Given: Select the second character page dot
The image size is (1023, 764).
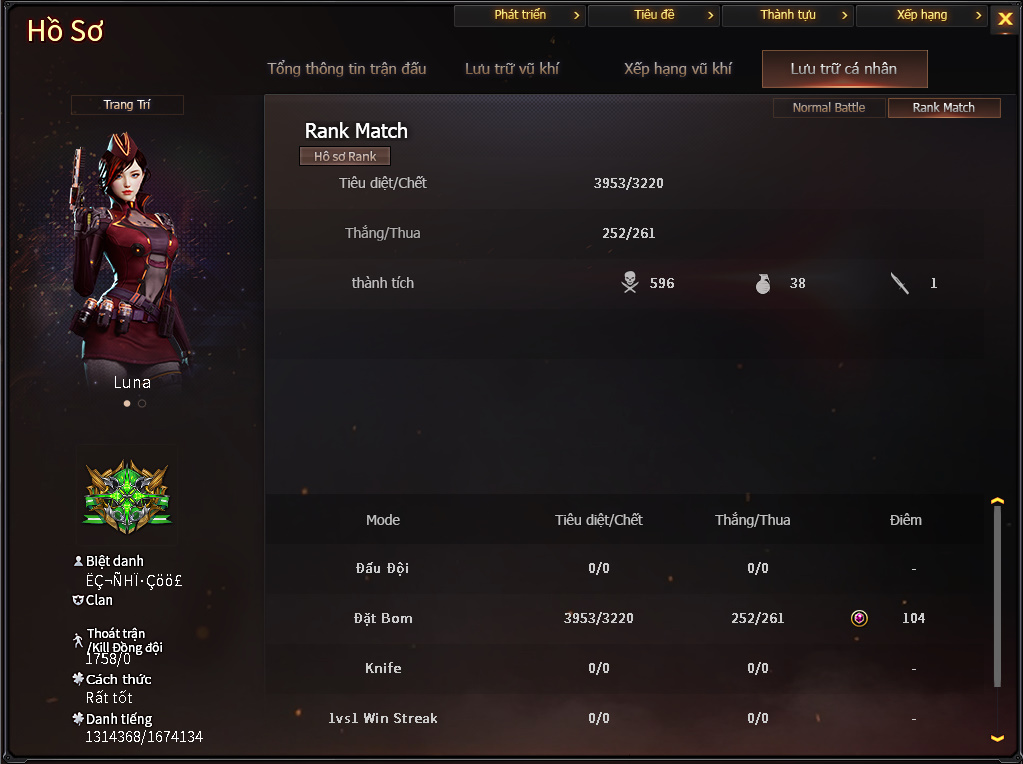Looking at the screenshot, I should (x=142, y=403).
